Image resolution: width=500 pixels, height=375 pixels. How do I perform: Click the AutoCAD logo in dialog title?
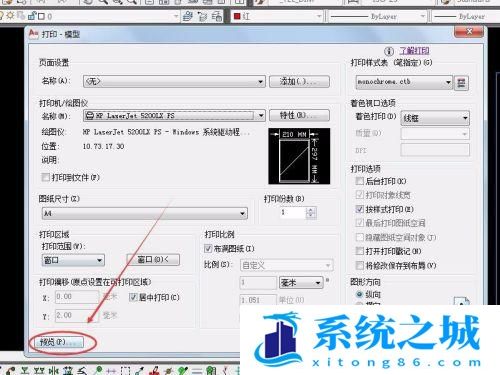(34, 34)
